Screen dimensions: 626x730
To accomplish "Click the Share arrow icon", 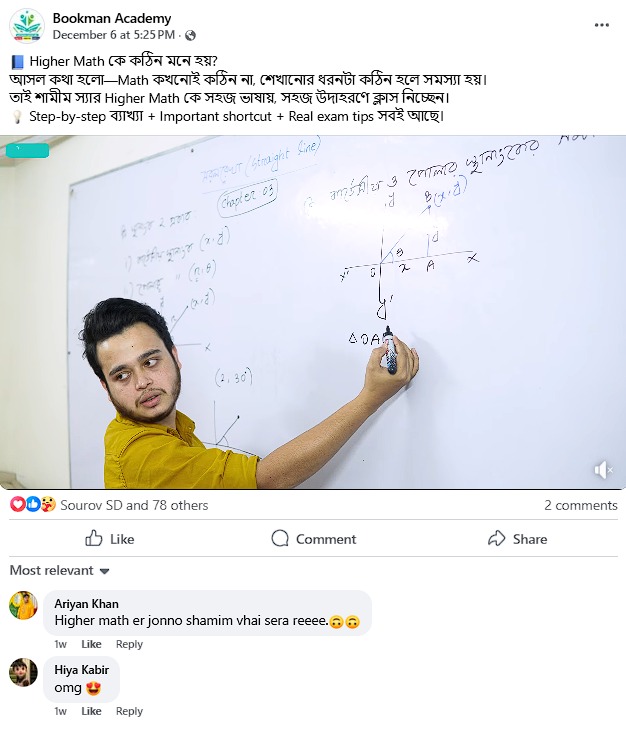I will tap(497, 539).
